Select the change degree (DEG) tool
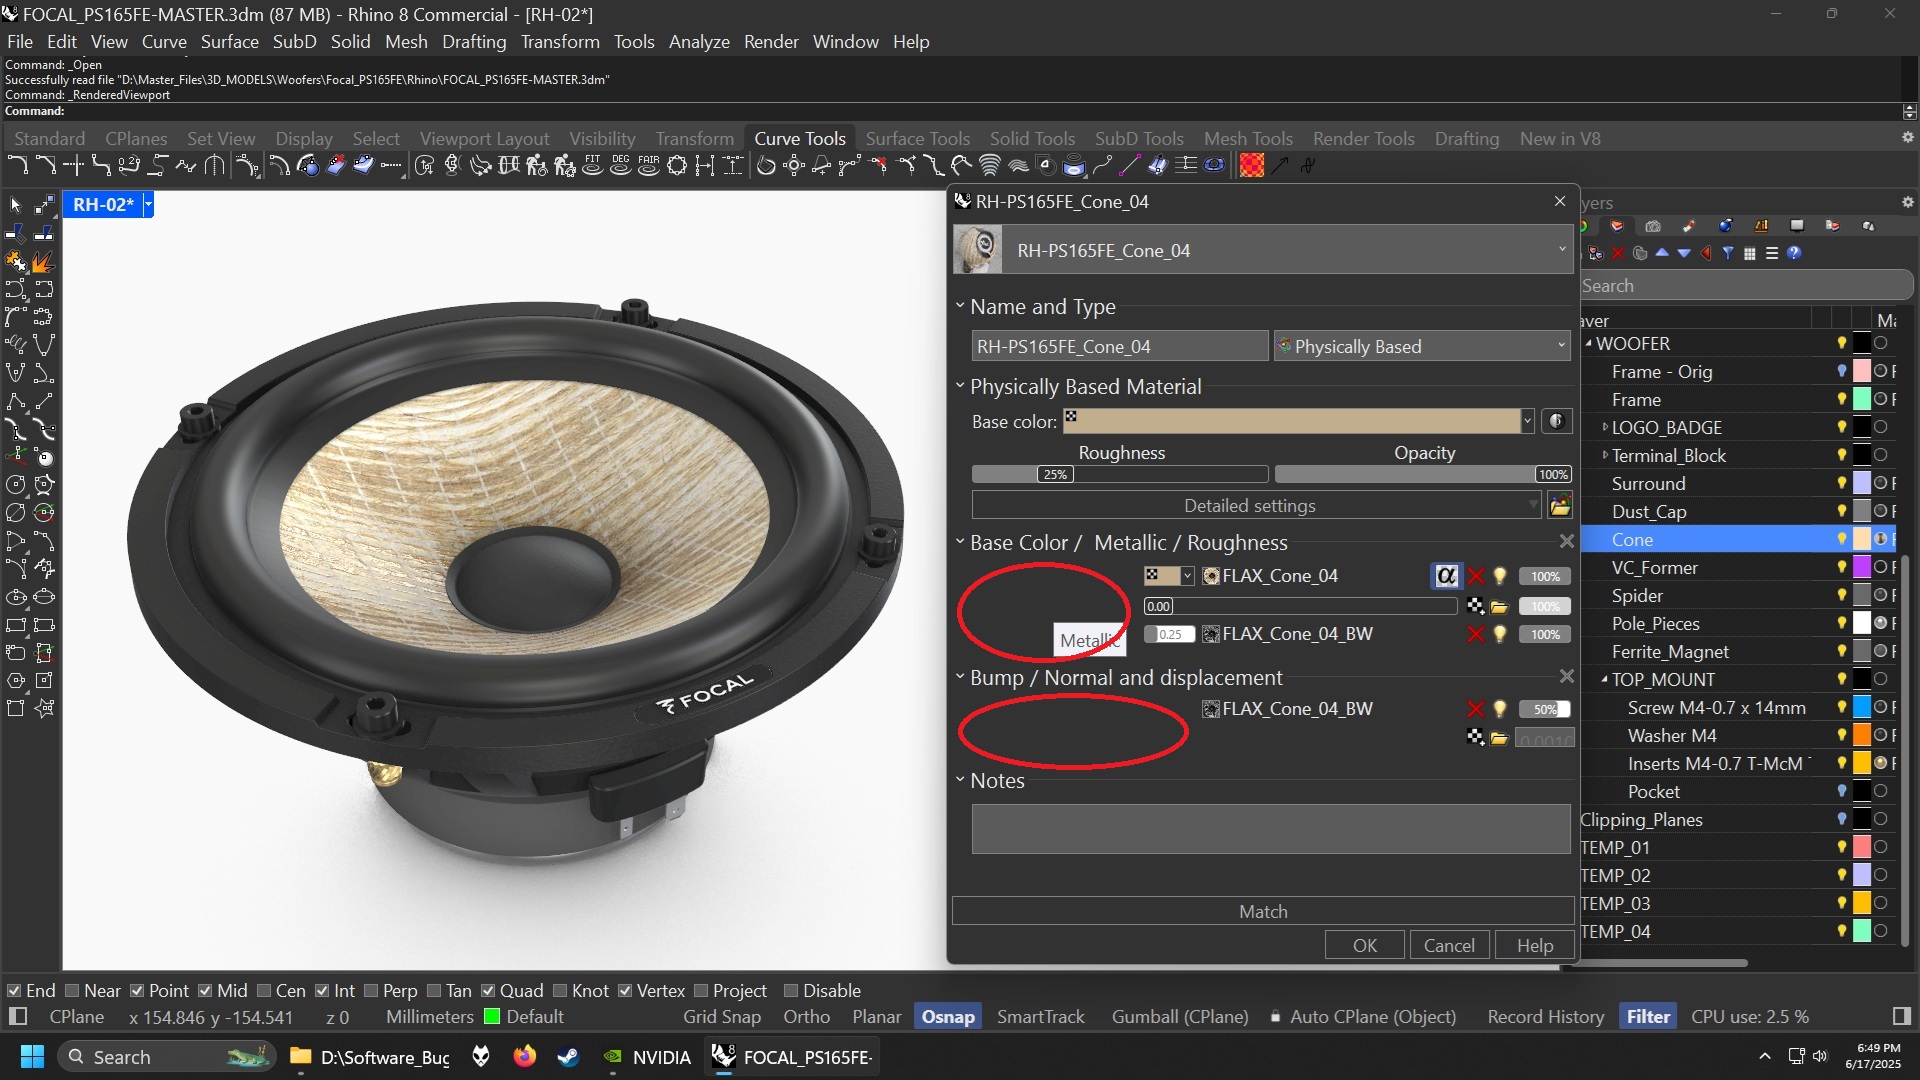This screenshot has width=1920, height=1080. (x=620, y=165)
